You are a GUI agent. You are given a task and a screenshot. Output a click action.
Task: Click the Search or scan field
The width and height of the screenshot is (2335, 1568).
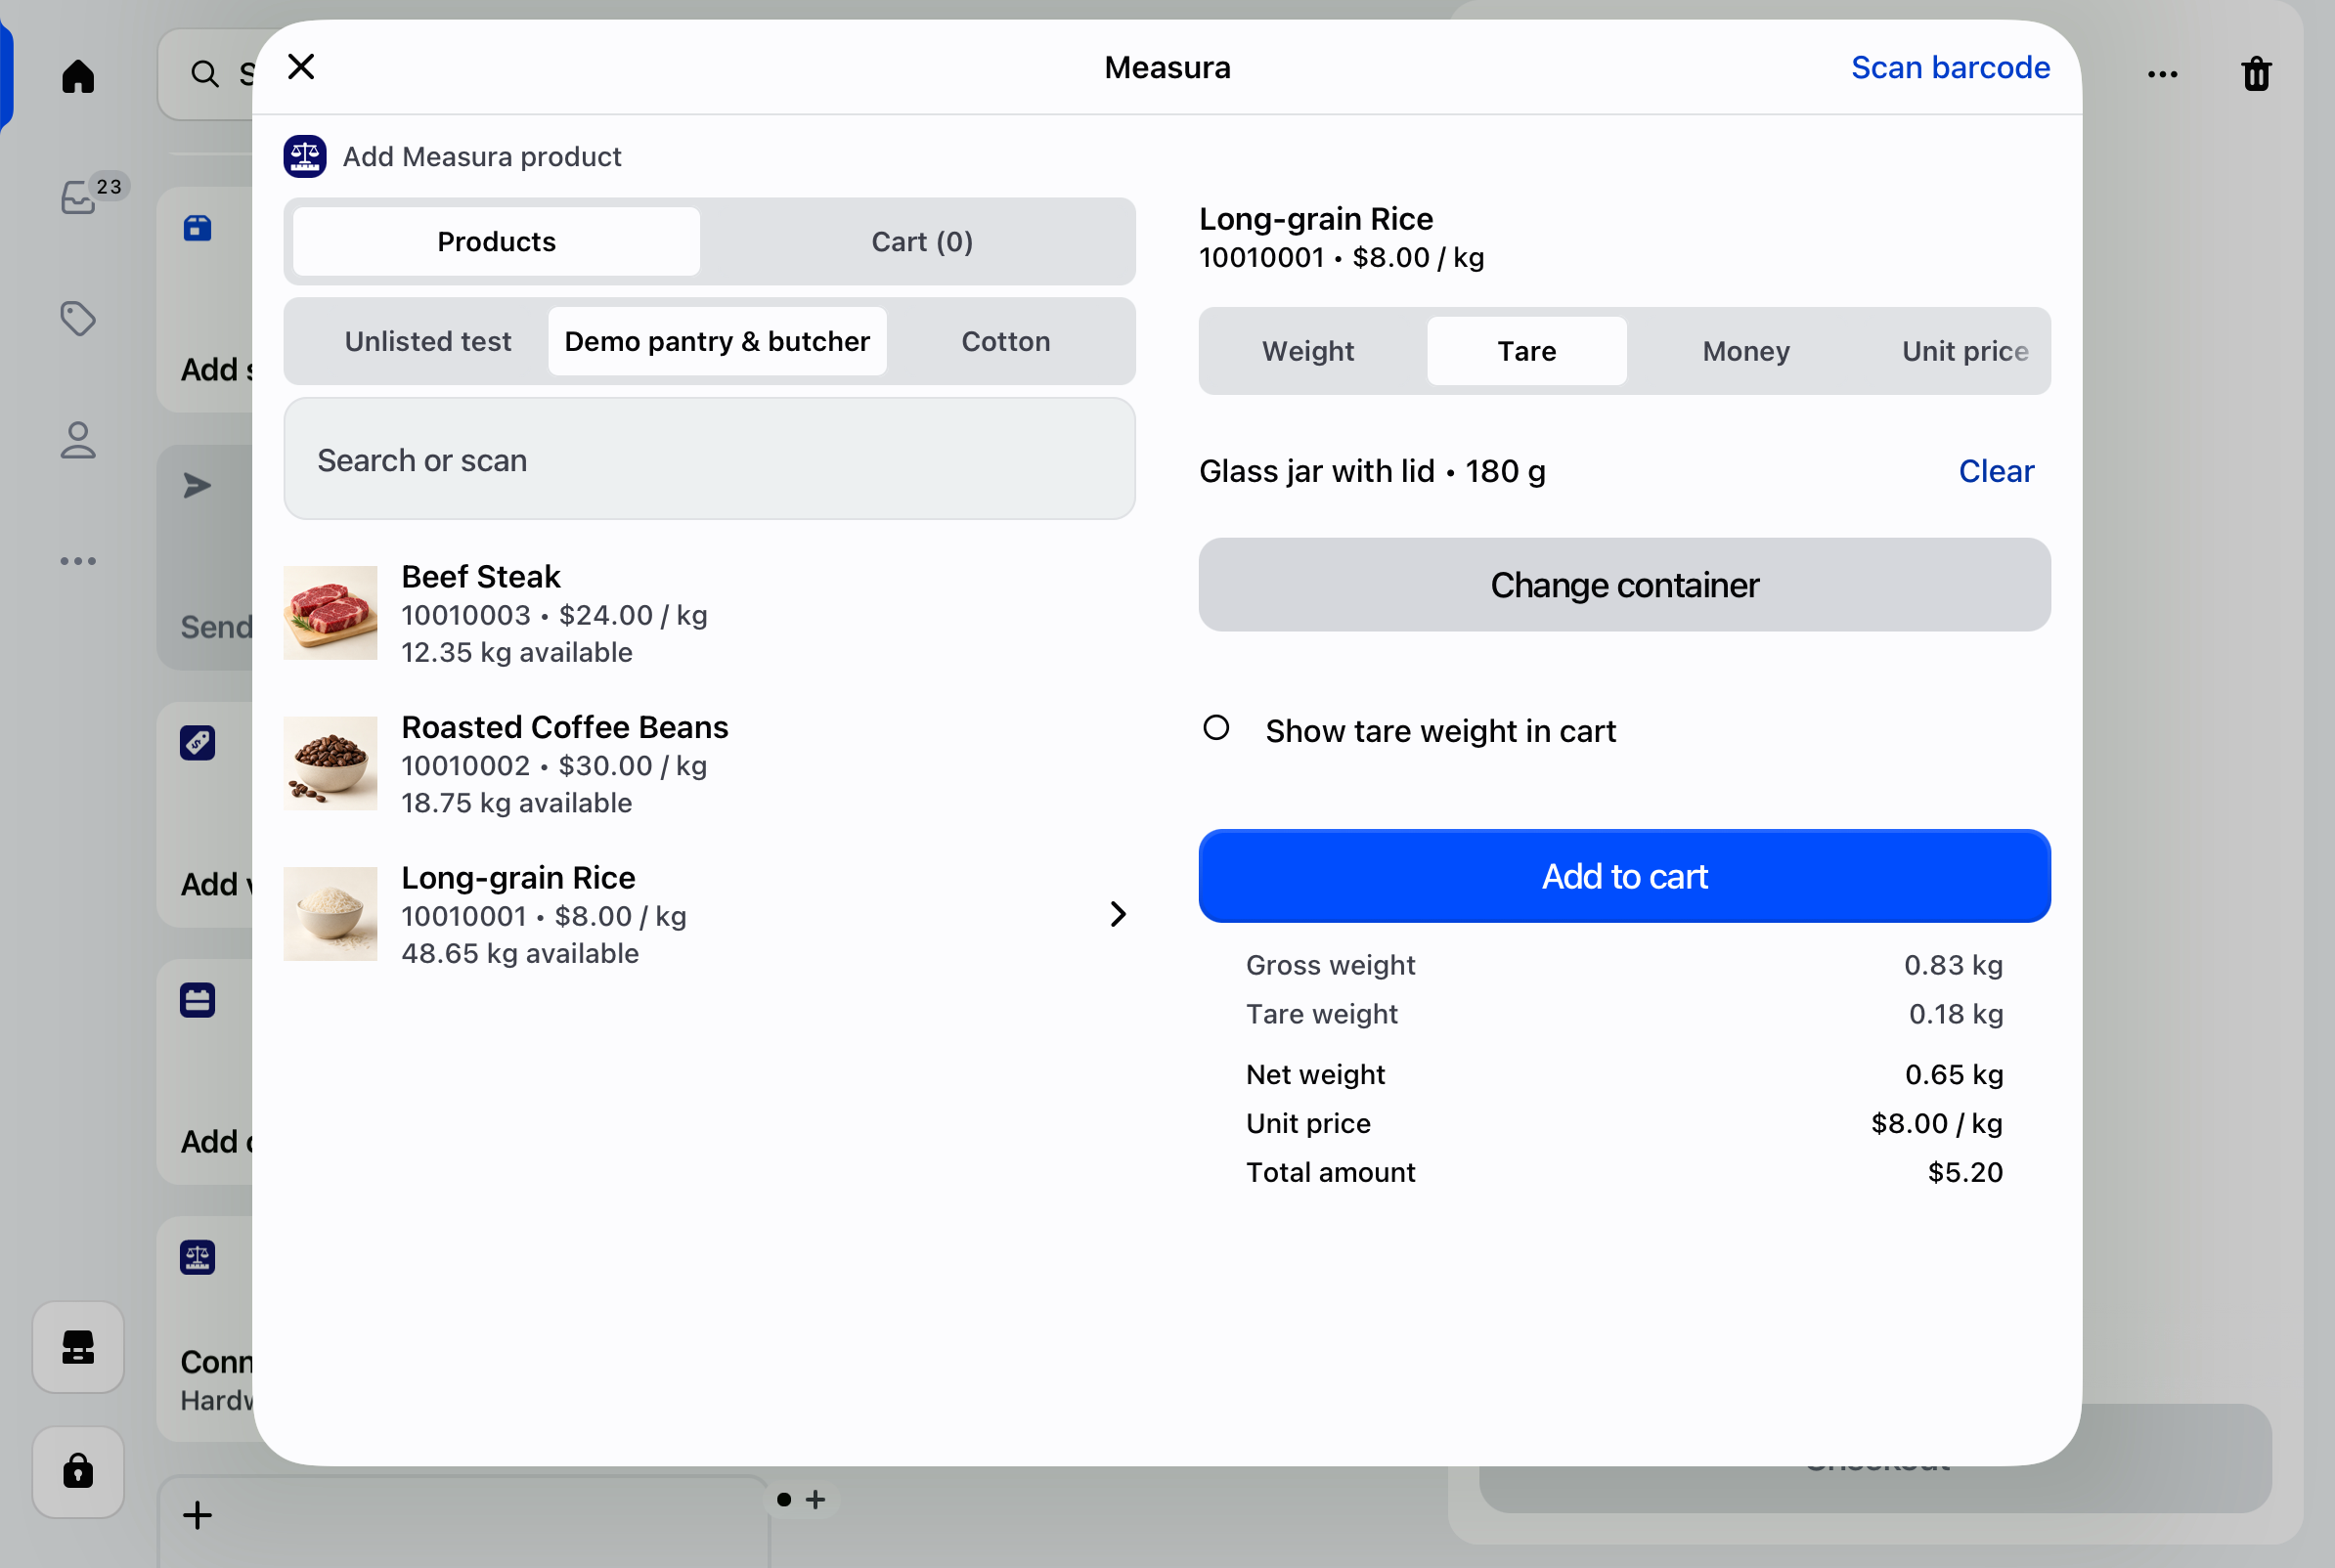[709, 460]
